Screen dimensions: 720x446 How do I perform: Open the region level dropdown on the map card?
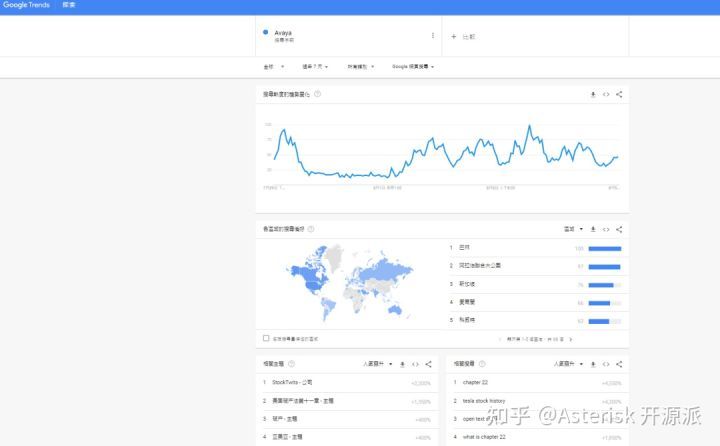[574, 229]
